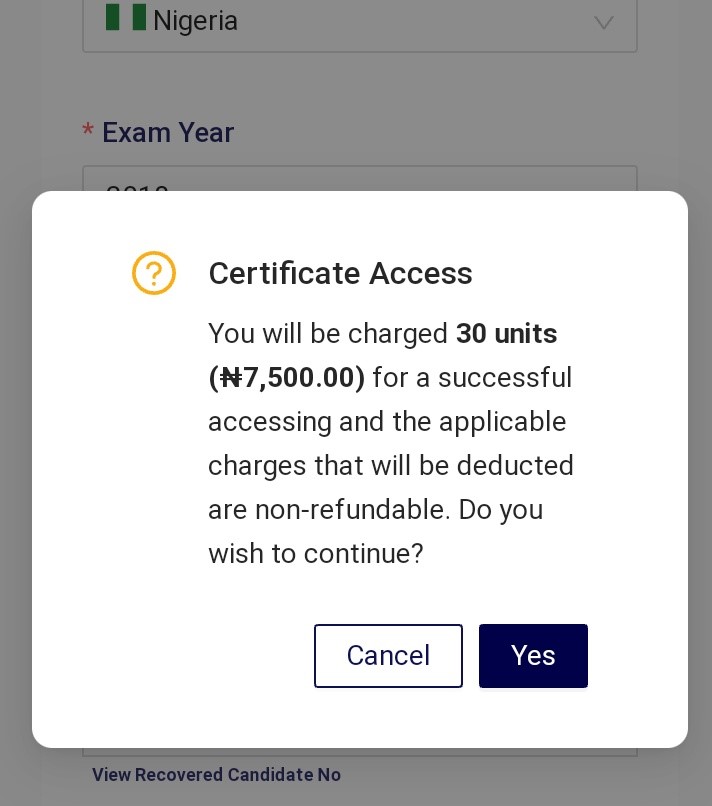Click the bold 30 units text
The height and width of the screenshot is (806, 712).
506,333
